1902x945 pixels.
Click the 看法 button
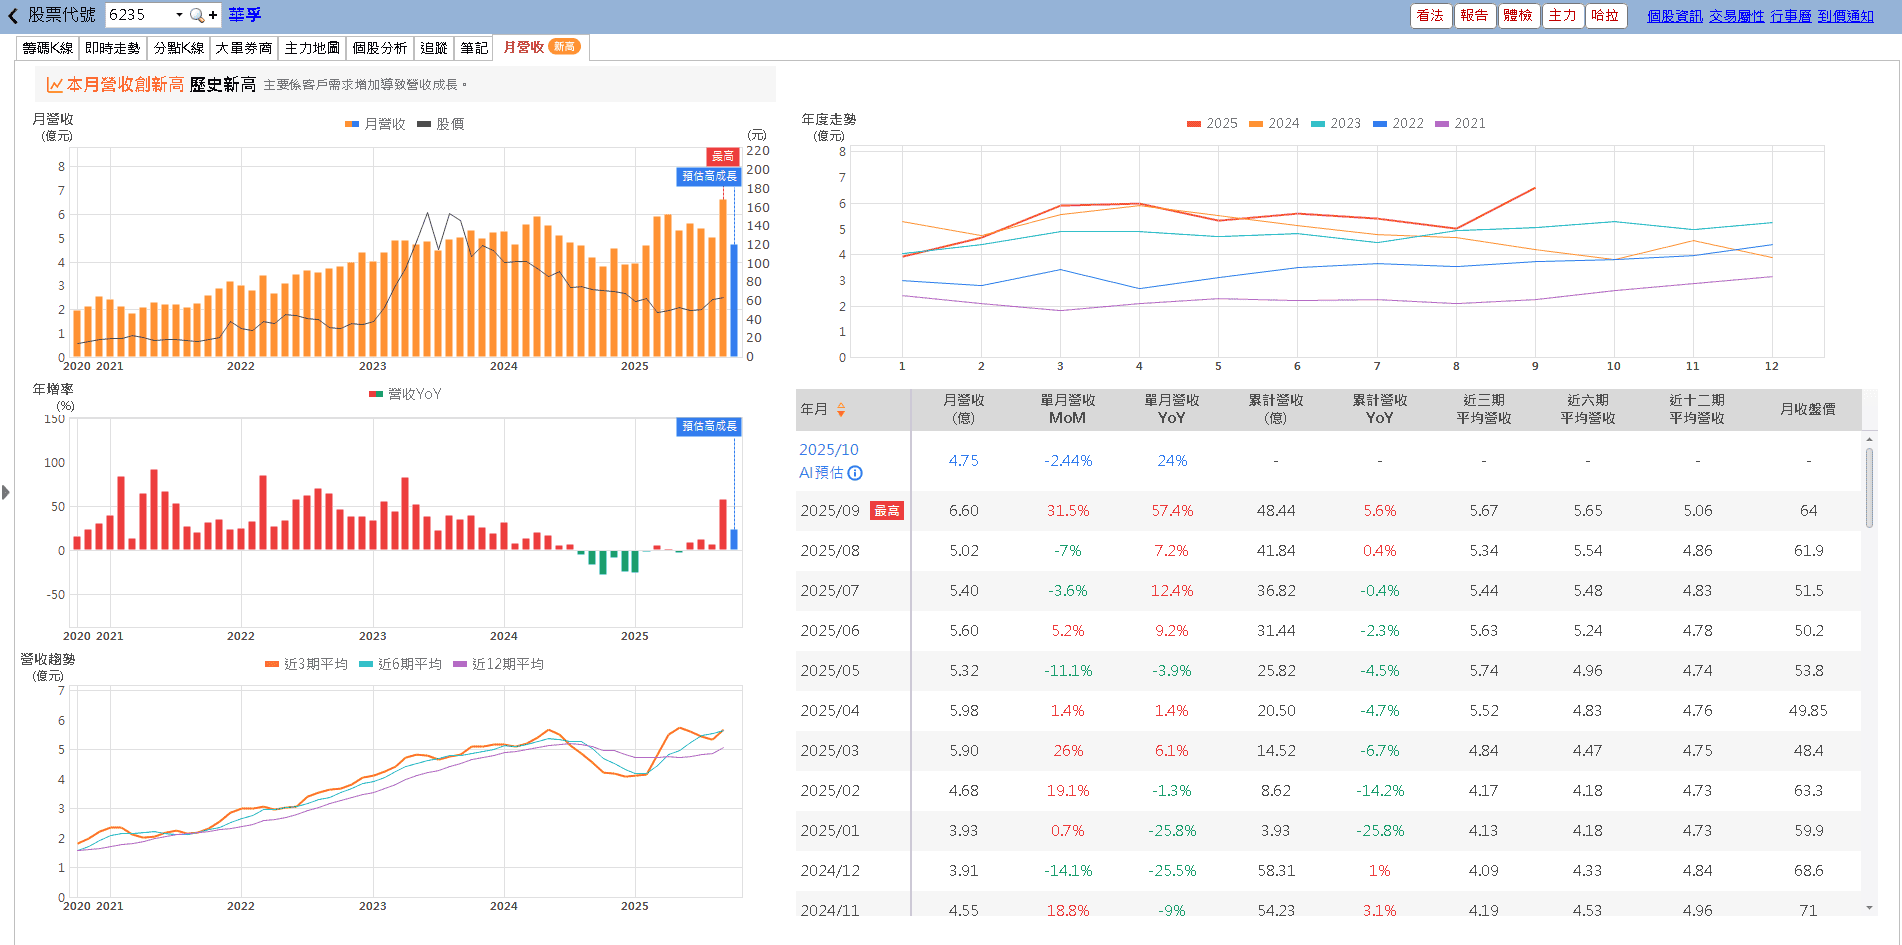(x=1430, y=15)
